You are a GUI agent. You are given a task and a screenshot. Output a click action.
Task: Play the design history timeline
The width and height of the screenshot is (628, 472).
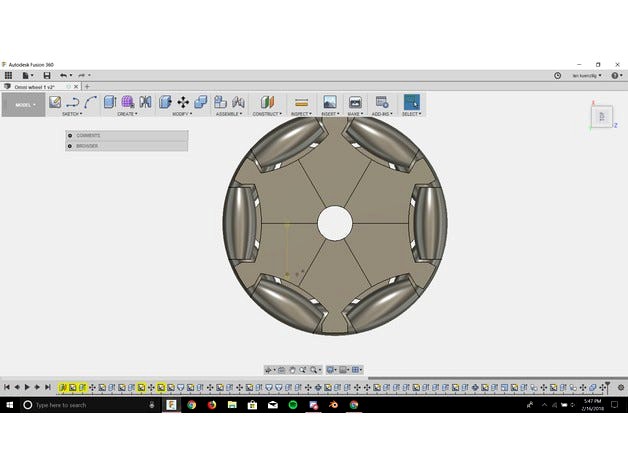click(27, 387)
